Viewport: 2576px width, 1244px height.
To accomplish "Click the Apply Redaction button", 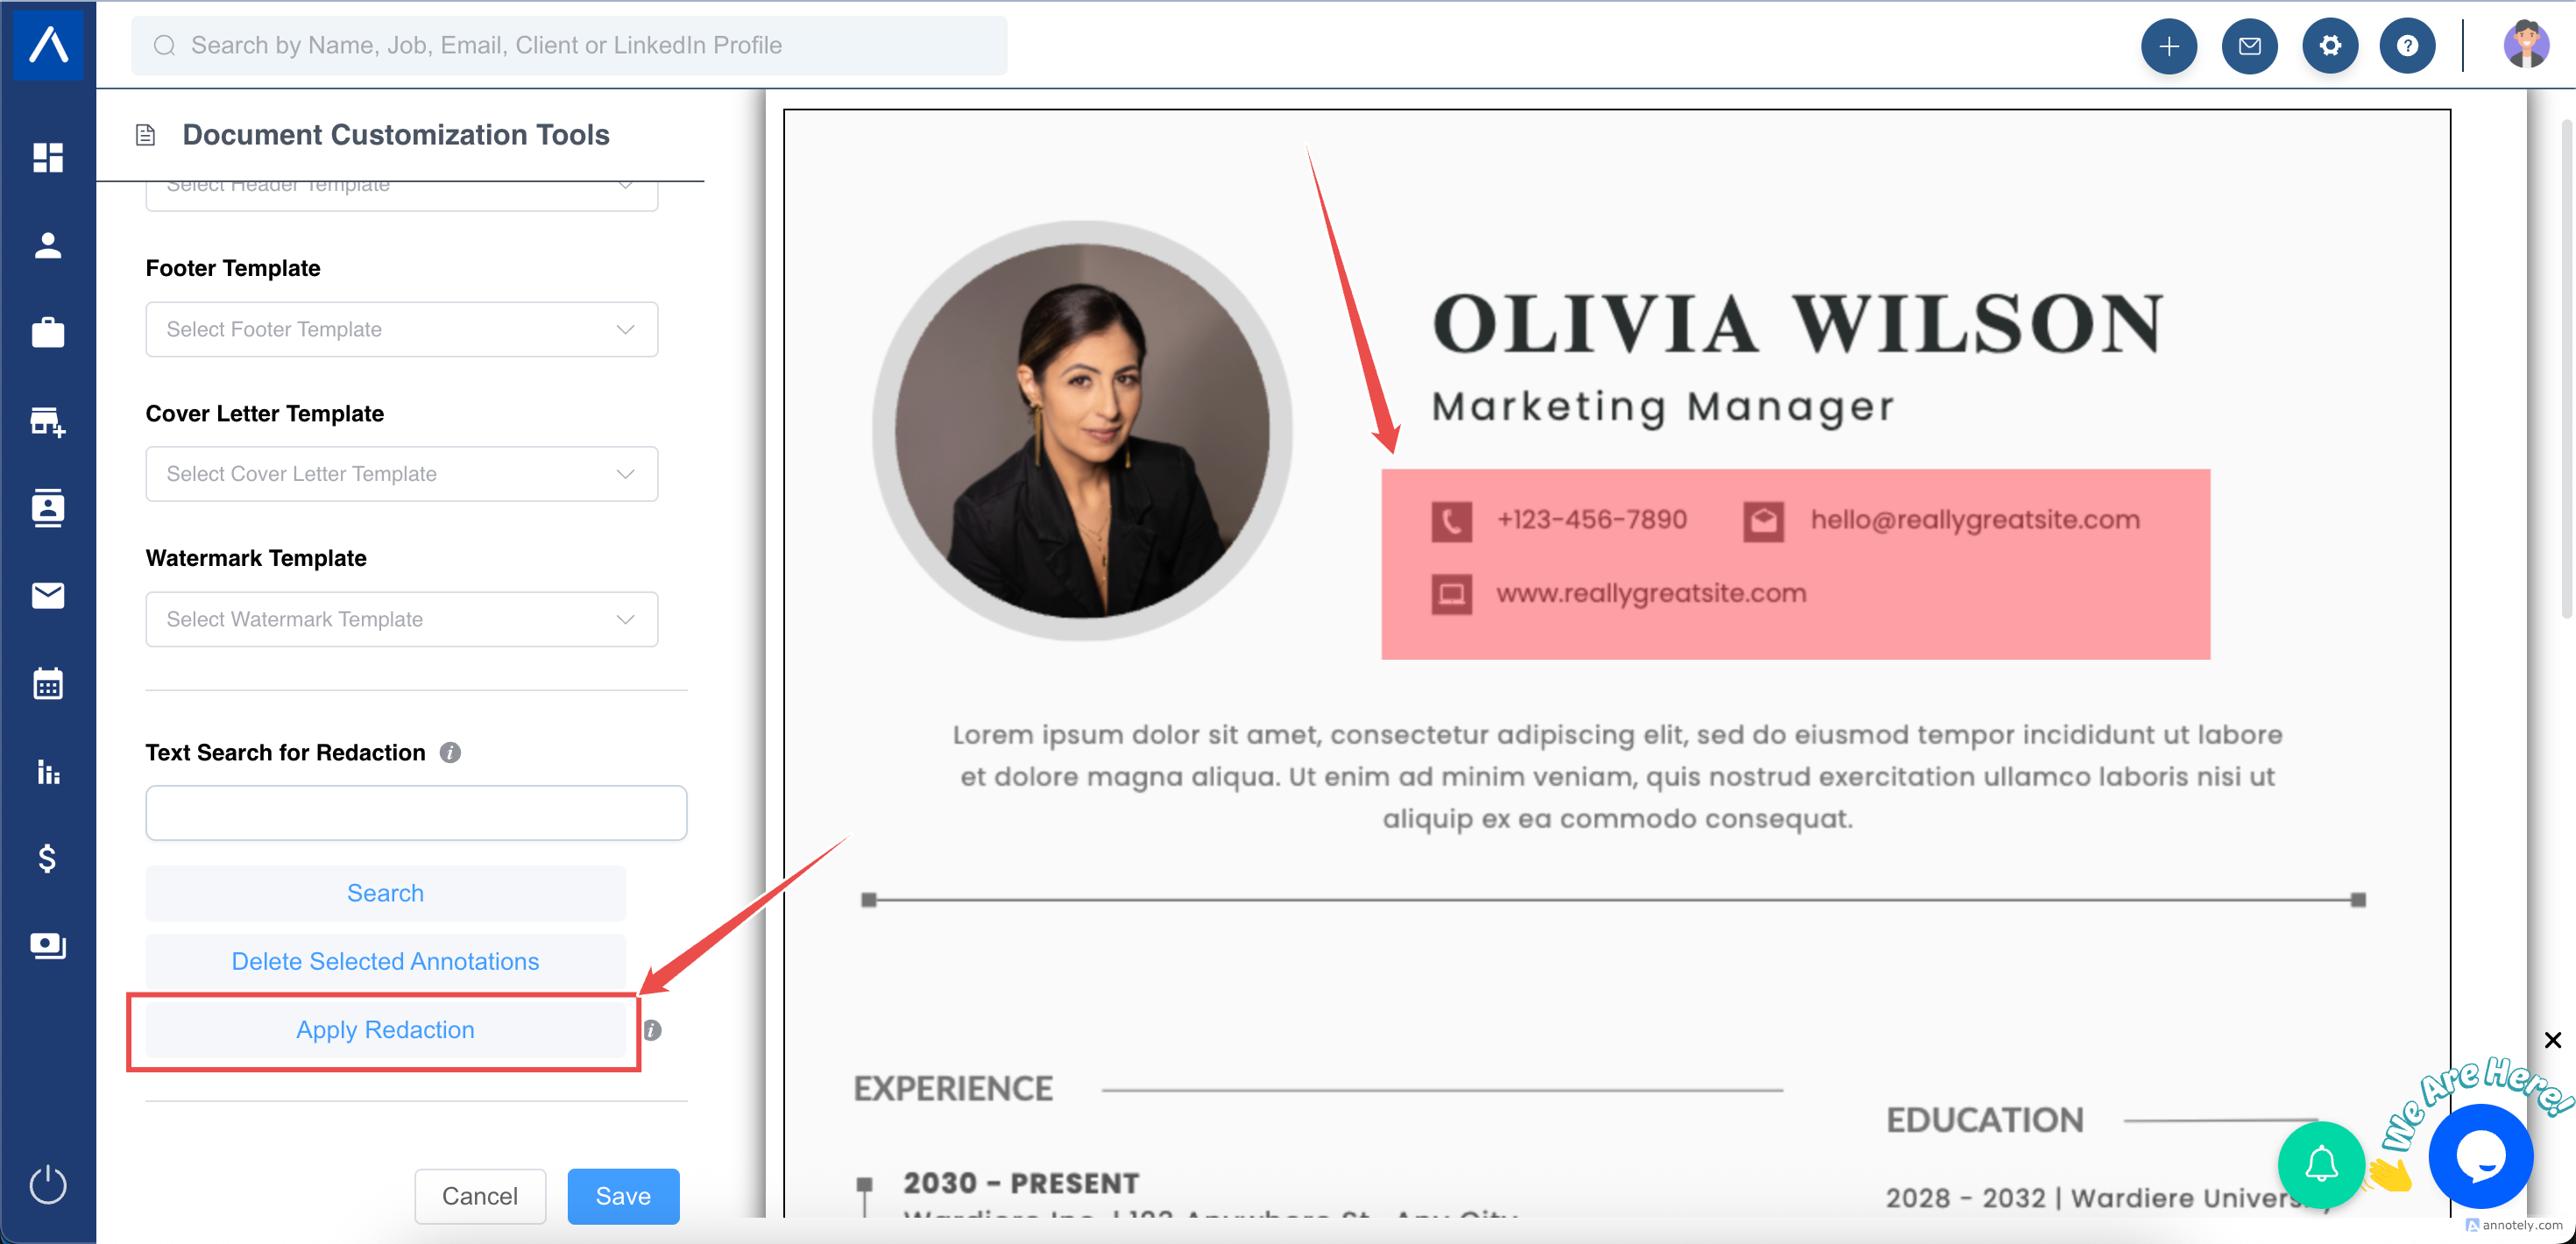I will pyautogui.click(x=385, y=1030).
